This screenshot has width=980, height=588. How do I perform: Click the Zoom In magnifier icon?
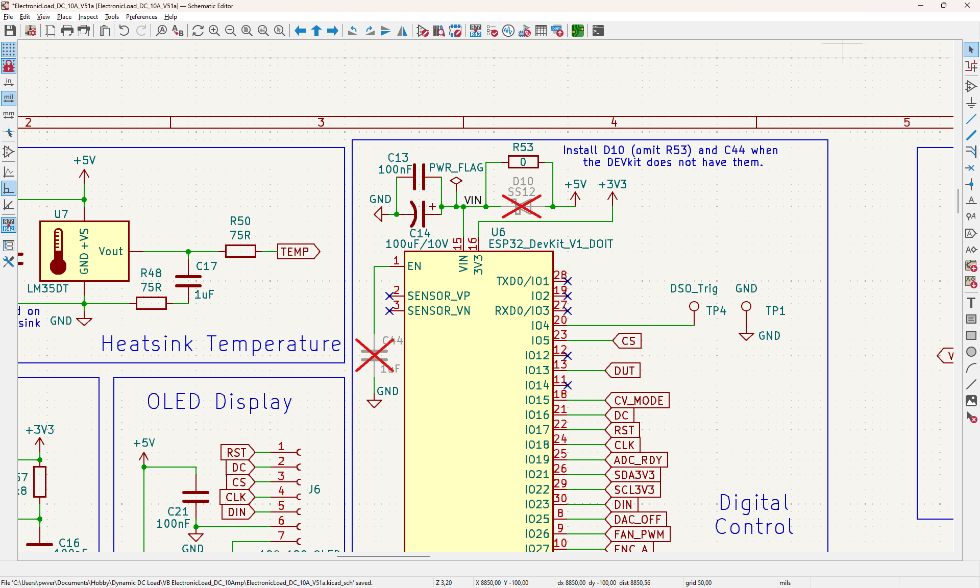point(214,31)
